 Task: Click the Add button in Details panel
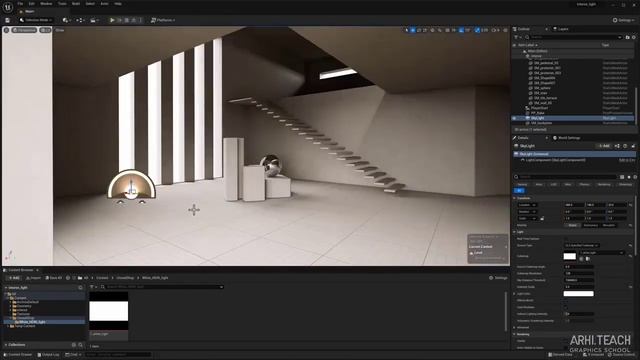pos(604,146)
